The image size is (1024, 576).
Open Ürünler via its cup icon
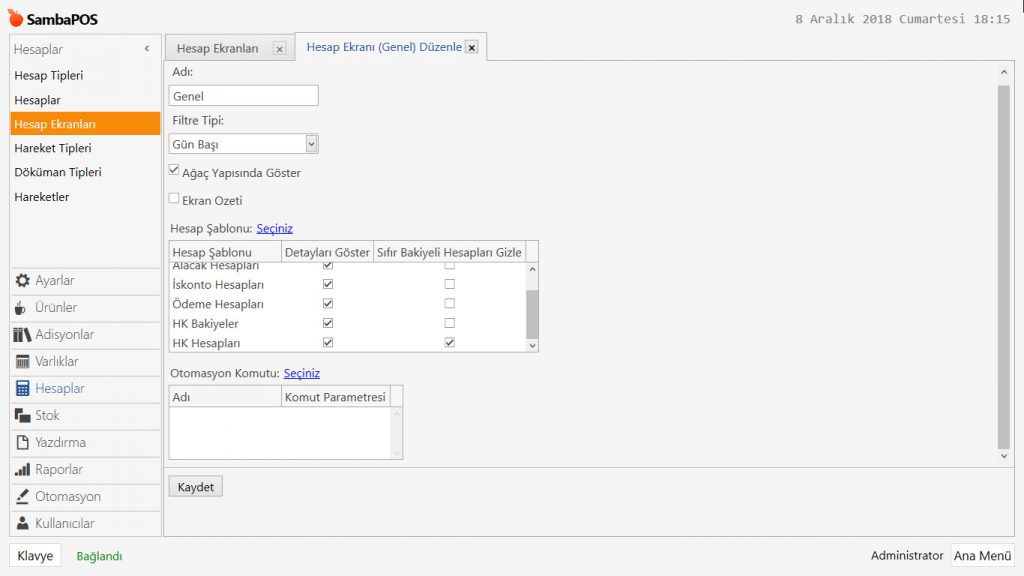tap(22, 308)
